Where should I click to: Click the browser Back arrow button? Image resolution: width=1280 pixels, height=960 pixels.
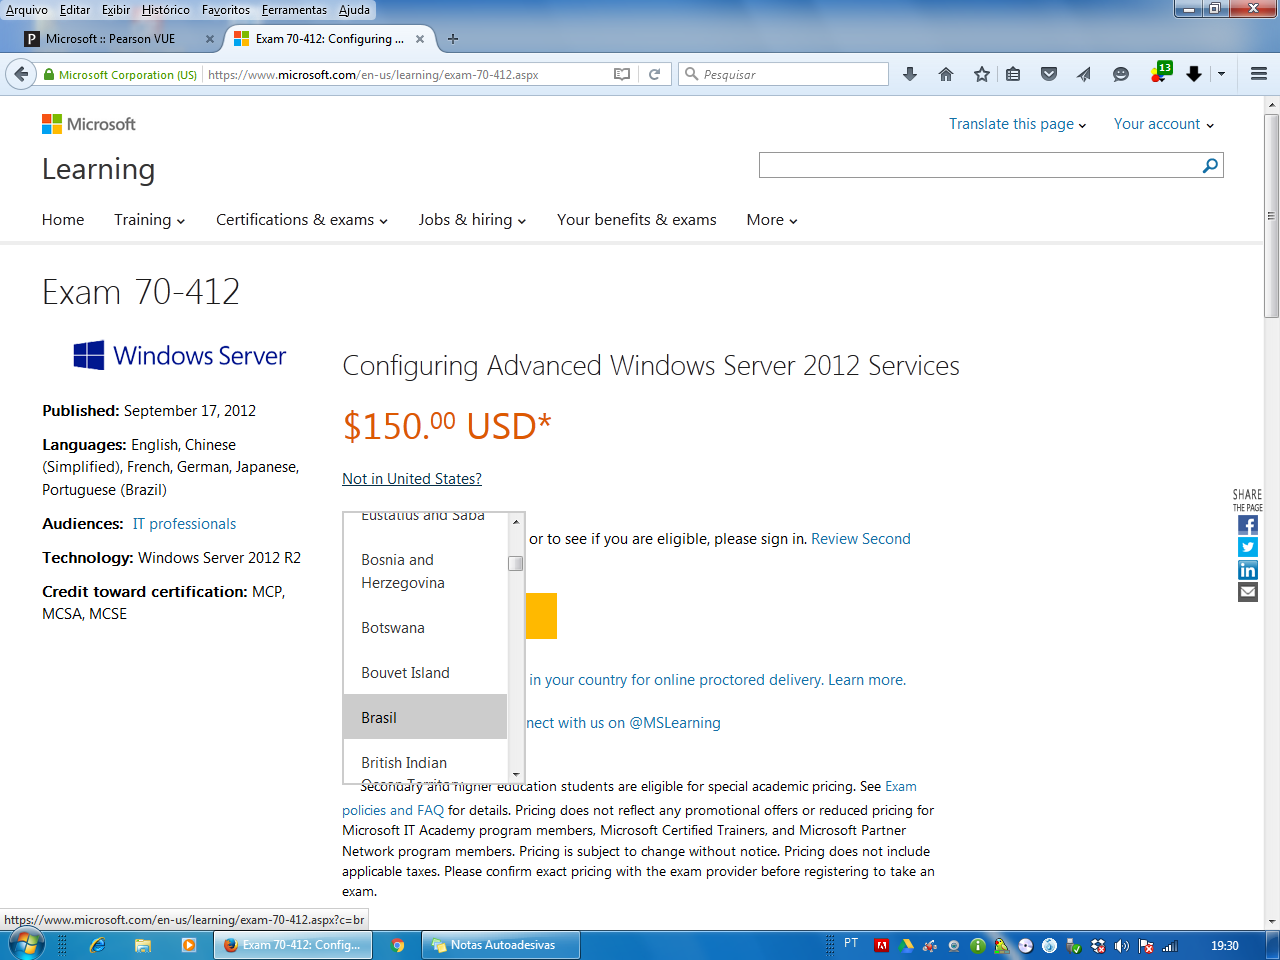pyautogui.click(x=21, y=74)
